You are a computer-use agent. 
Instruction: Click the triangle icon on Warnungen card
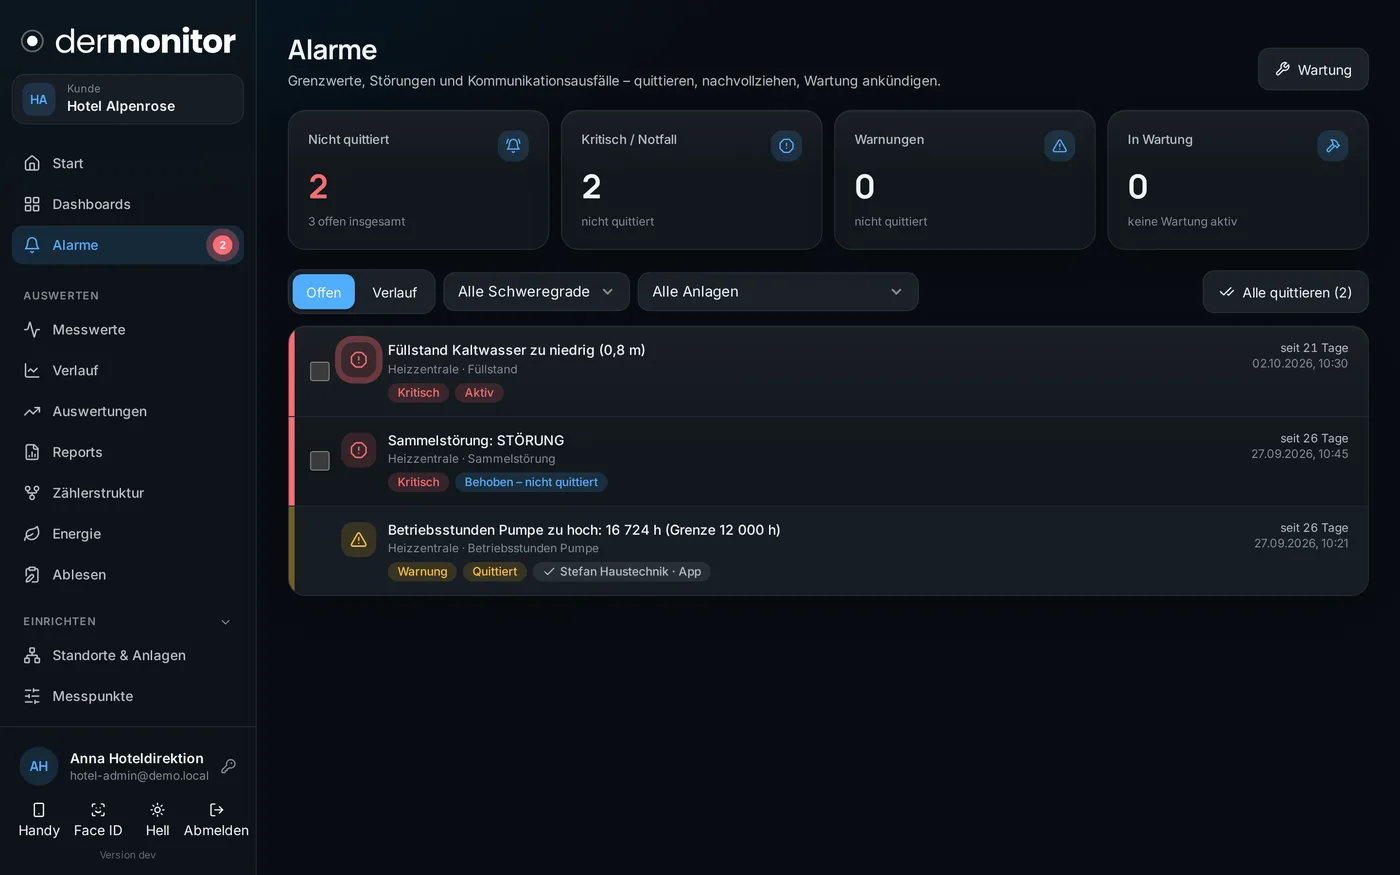[x=1060, y=146]
